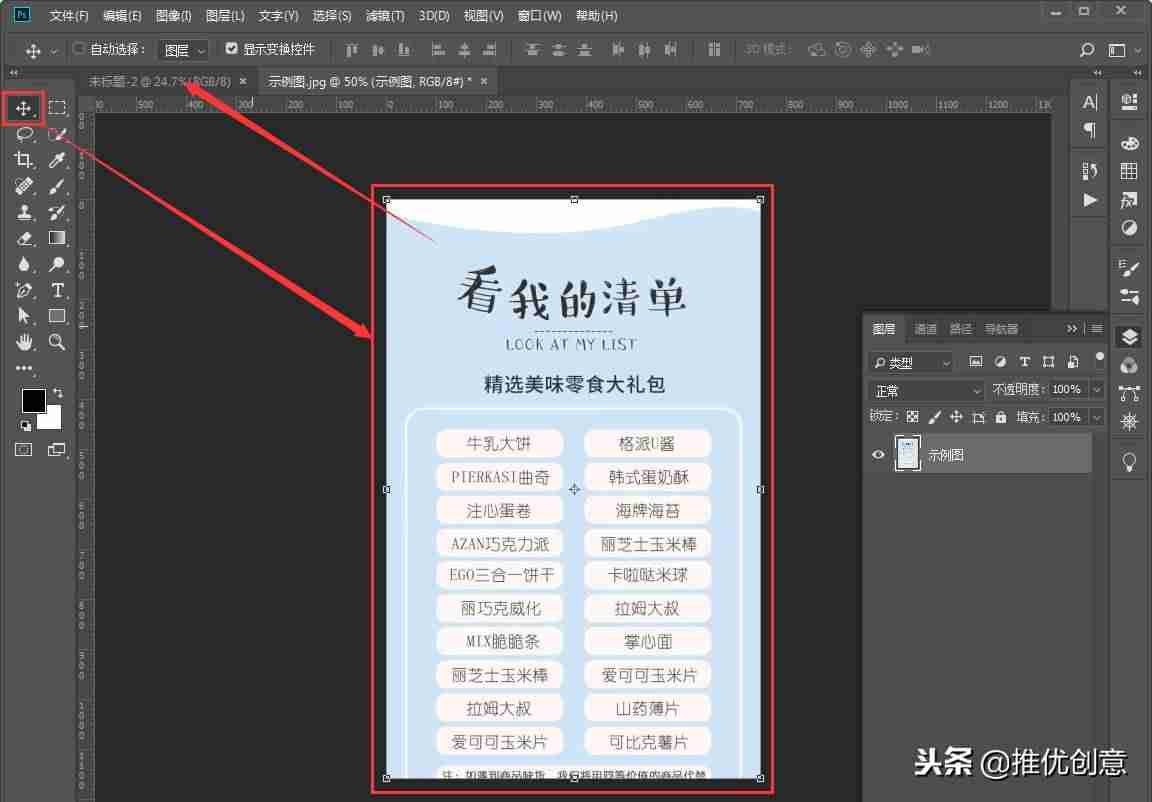
Task: Select the Crop tool
Action: (x=24, y=160)
